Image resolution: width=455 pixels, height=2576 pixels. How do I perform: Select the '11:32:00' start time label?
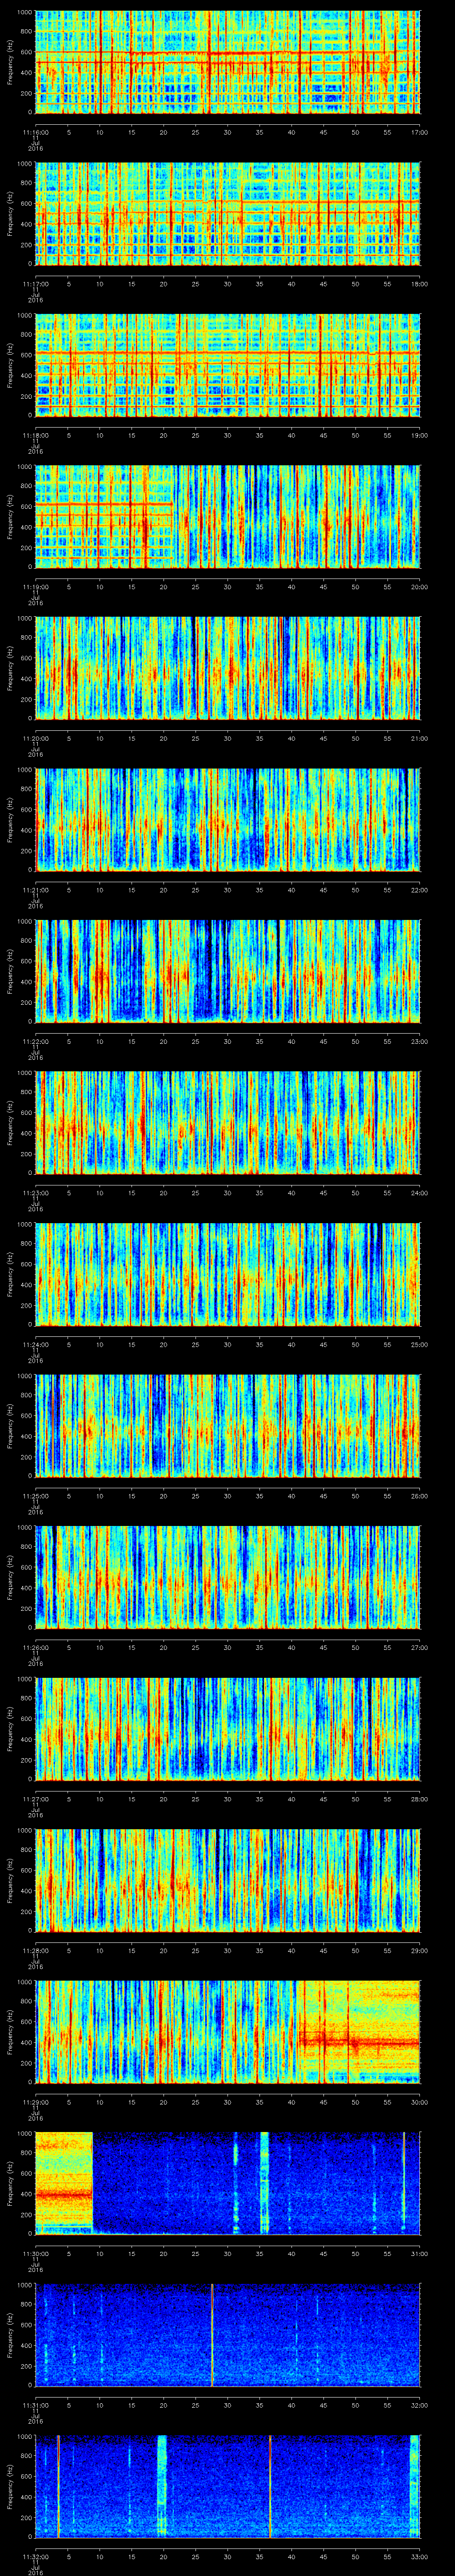36,2556
